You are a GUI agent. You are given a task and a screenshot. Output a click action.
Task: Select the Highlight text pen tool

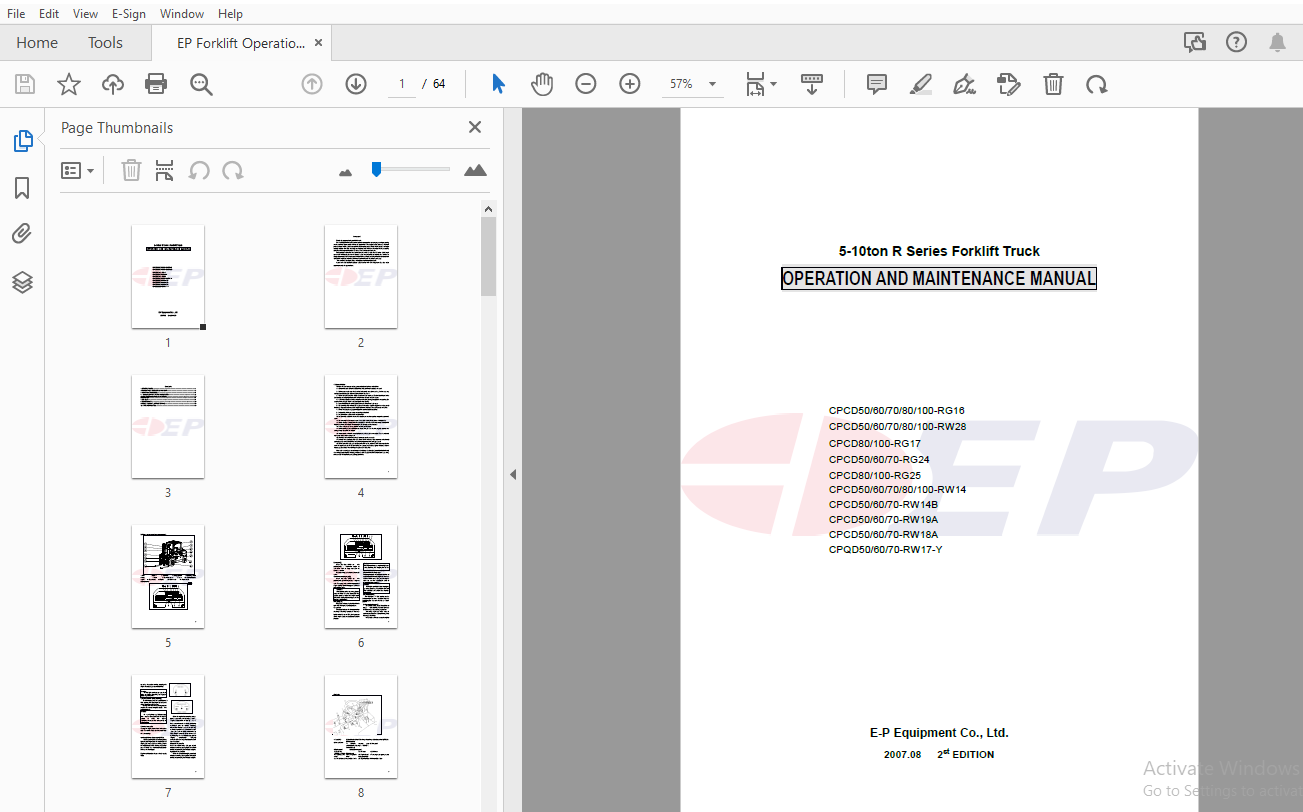(921, 84)
